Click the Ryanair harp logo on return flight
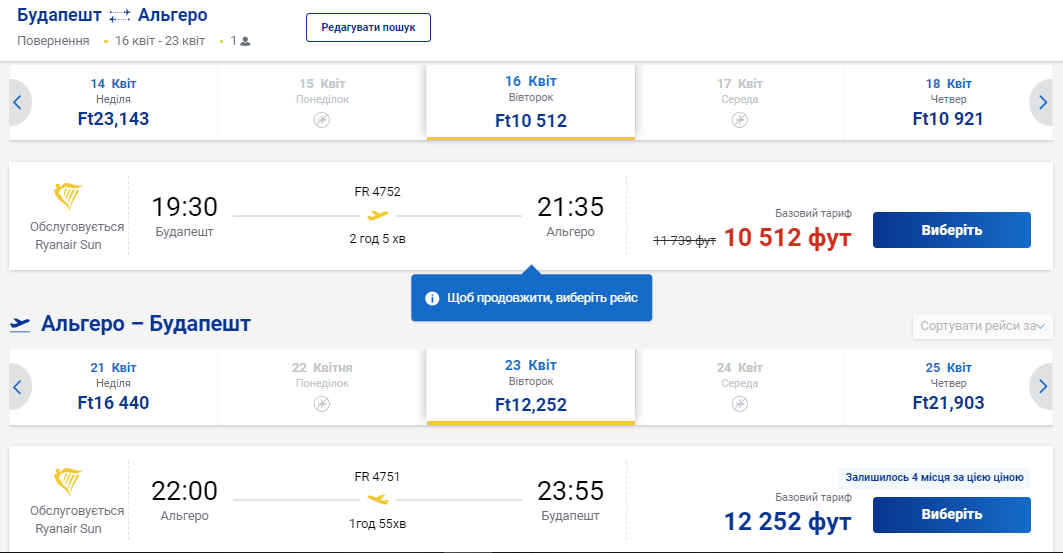 coord(68,481)
